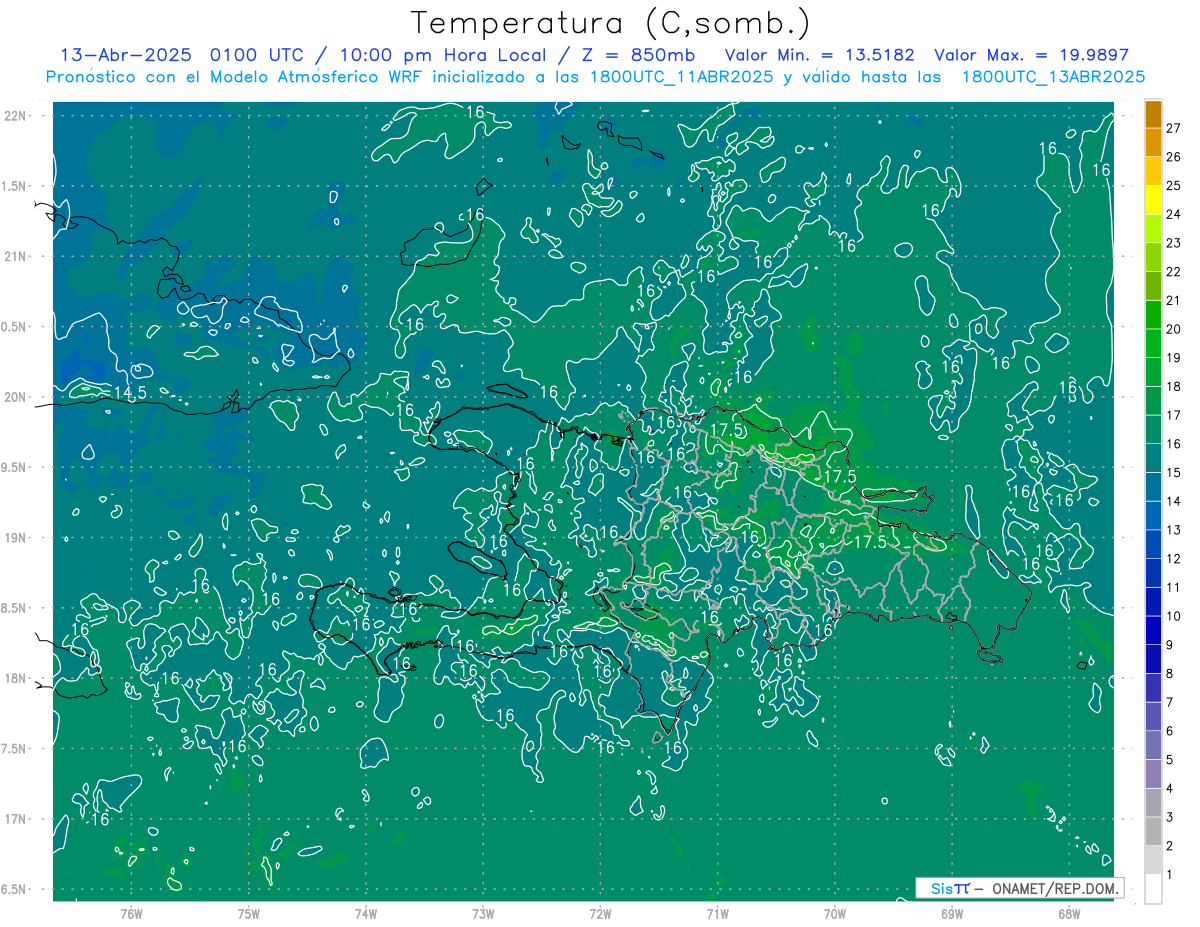Screen dimensions: 1200x927
Task: Click the title 'Temperatura (C,somb.)'
Action: point(611,22)
